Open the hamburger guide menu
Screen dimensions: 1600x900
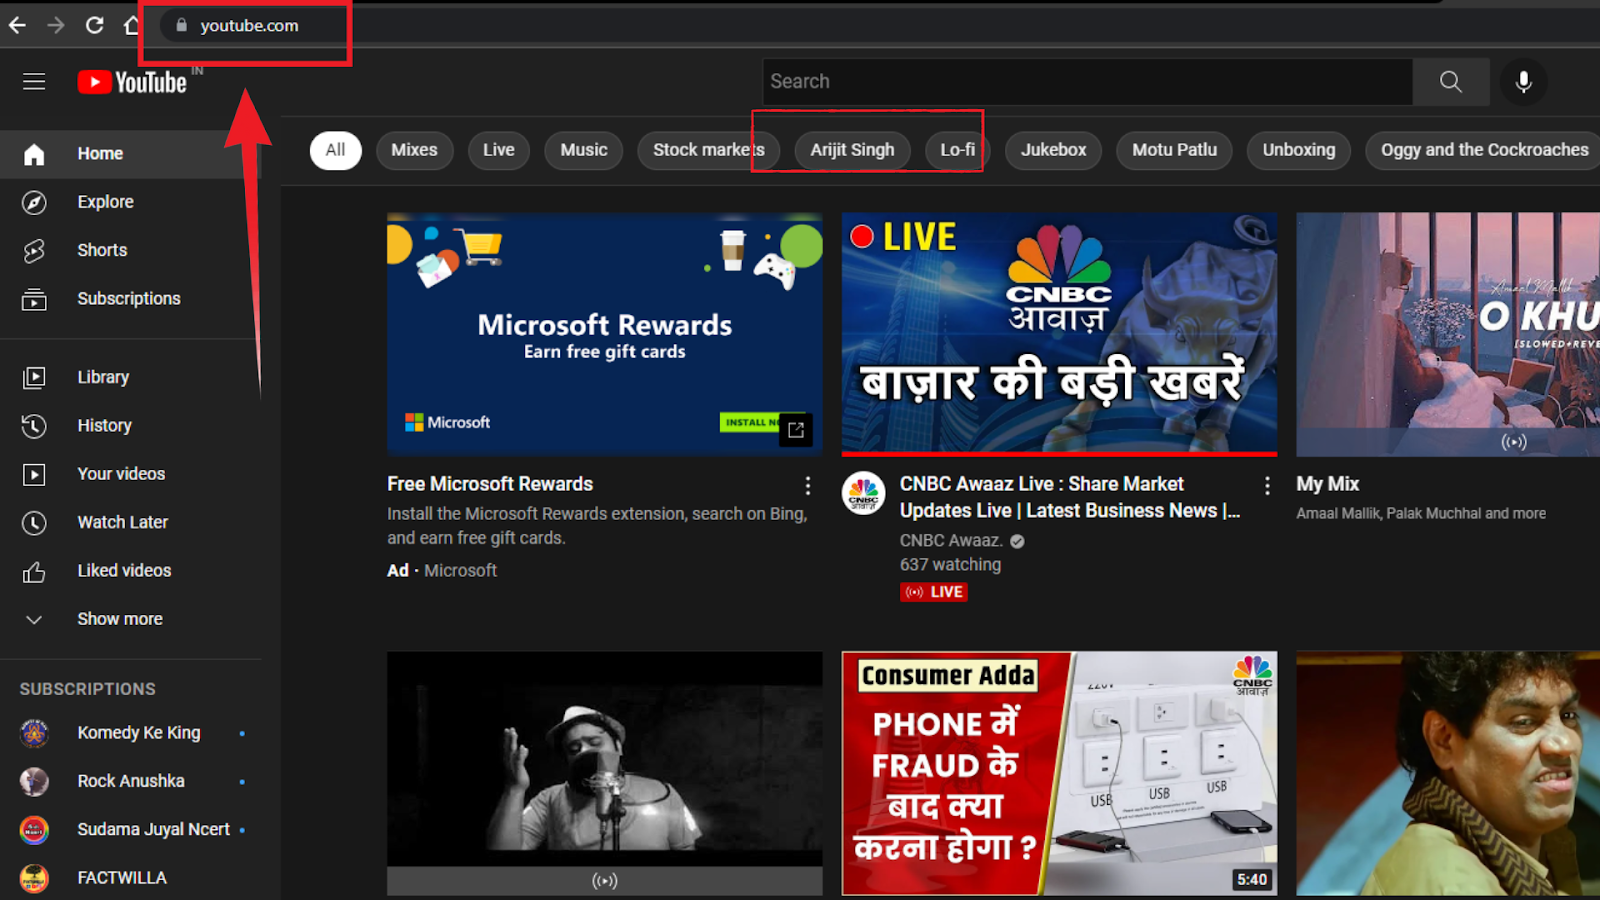pos(34,81)
